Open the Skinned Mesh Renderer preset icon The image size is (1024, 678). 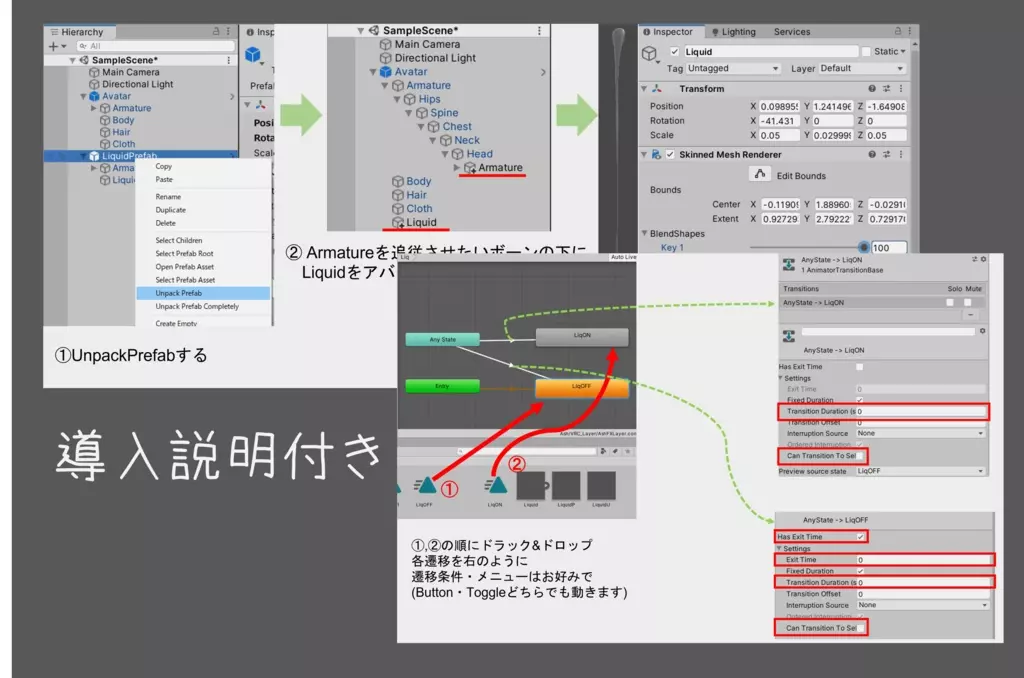[886, 154]
